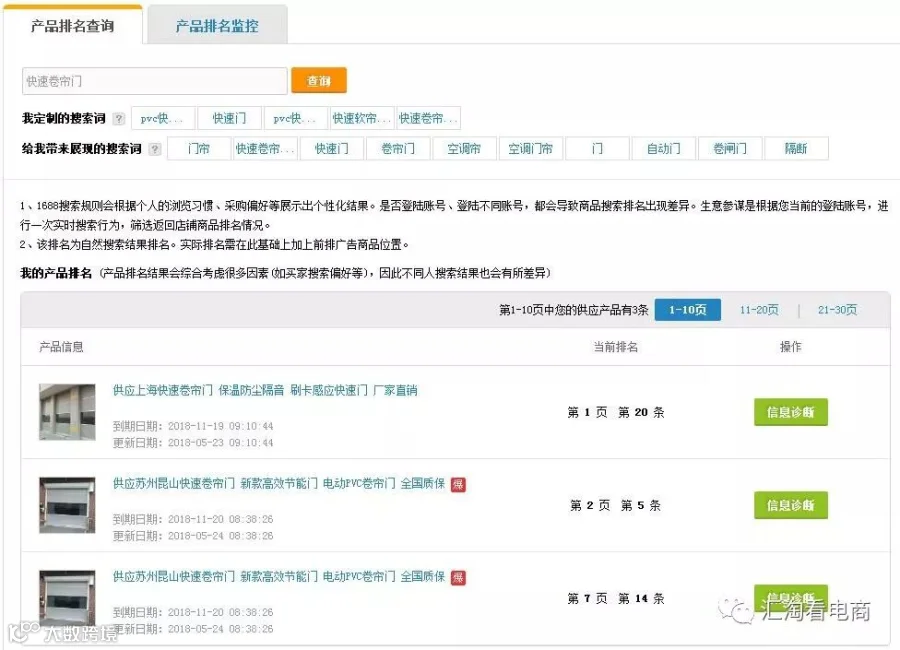This screenshot has height=650, width=900.
Task: Choose the 快速门 customized keyword tag
Action: (230, 118)
